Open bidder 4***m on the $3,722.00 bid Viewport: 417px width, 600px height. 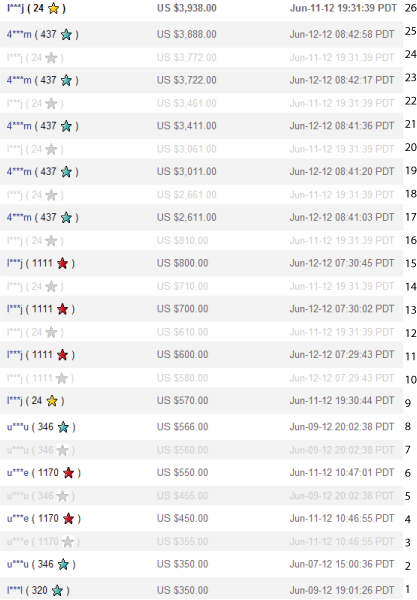[x=19, y=80]
